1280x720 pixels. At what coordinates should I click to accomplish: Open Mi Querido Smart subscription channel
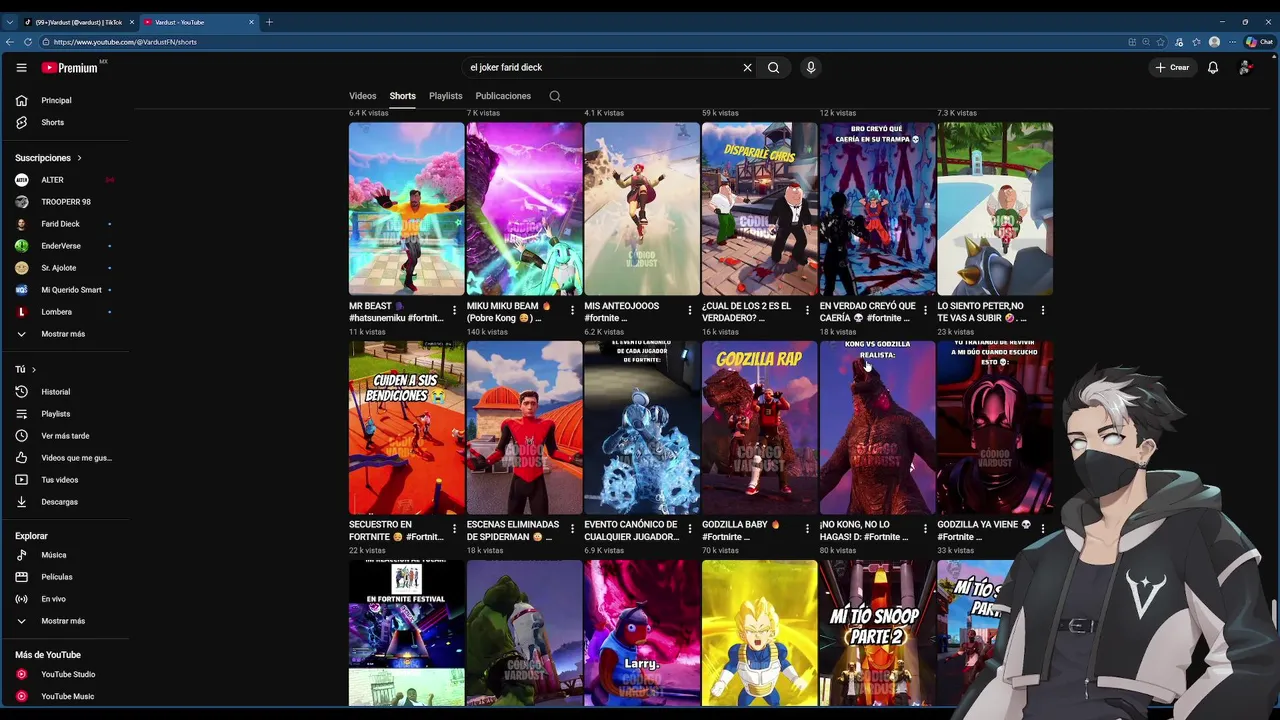click(x=64, y=290)
